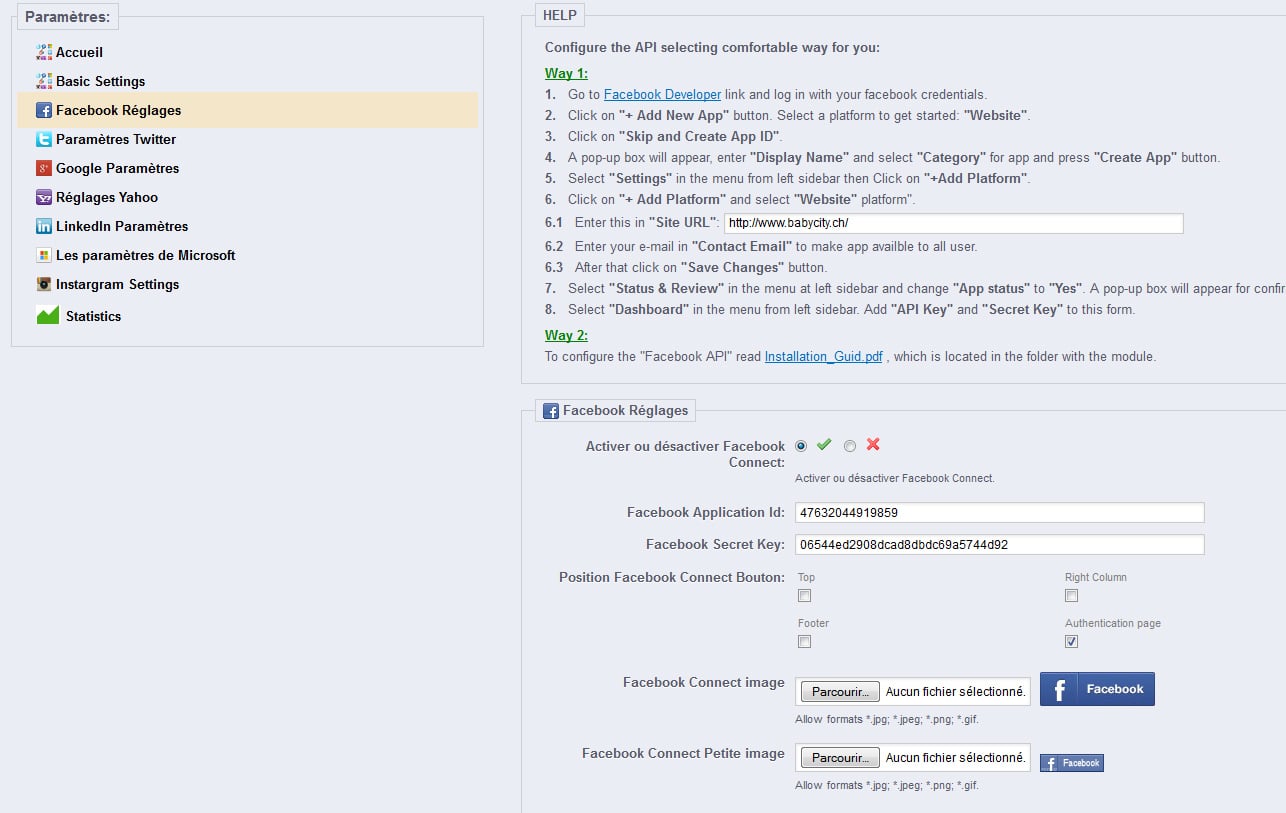Open LinkedIn Paramètres menu item
Viewport: 1286px width, 813px height.
click(x=122, y=226)
